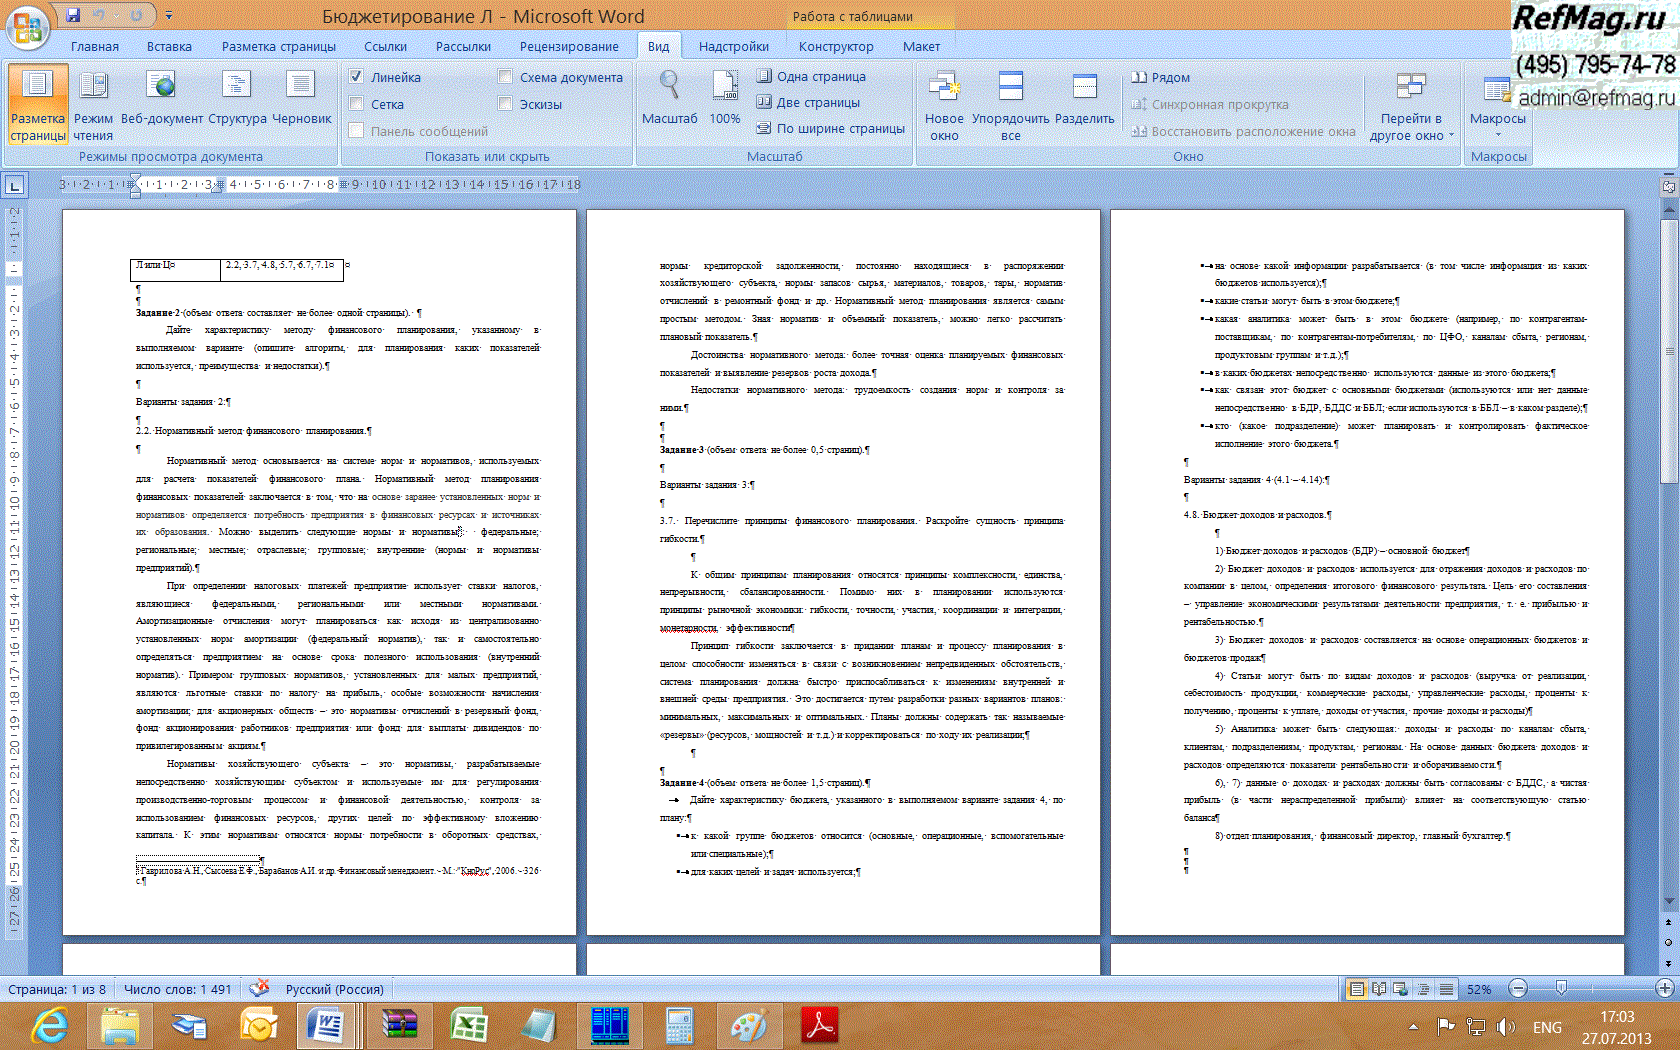Click the 100% zoom icon

pos(724,98)
